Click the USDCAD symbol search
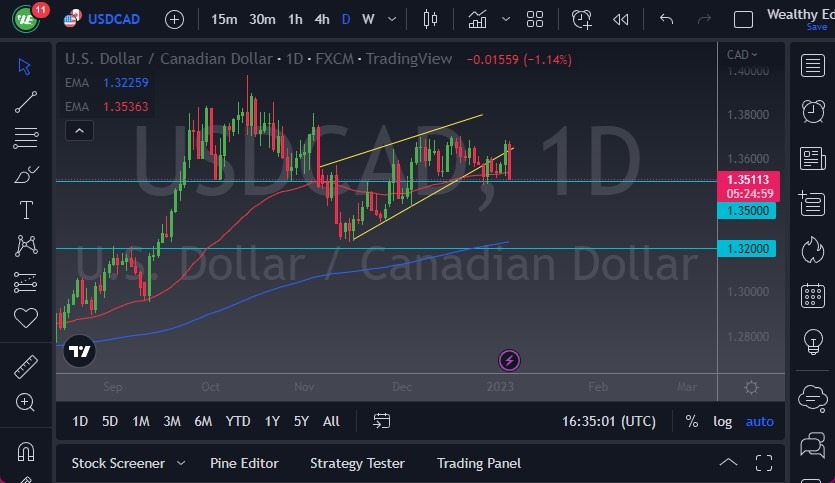 [114, 19]
